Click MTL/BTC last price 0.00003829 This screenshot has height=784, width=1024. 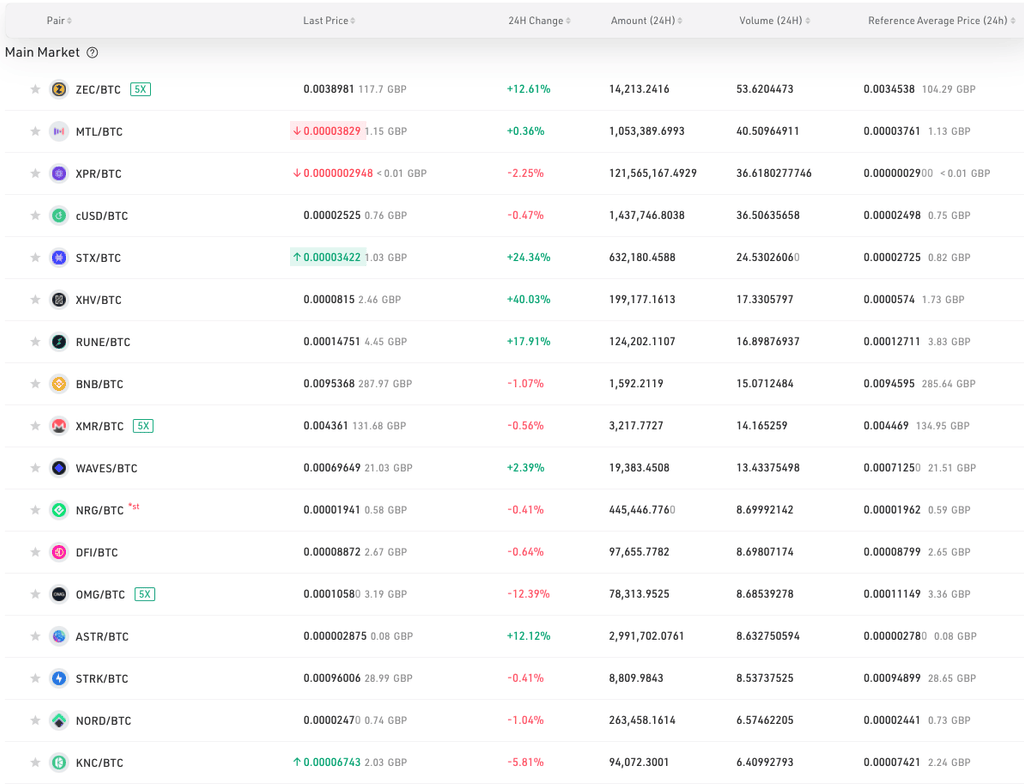click(x=332, y=131)
